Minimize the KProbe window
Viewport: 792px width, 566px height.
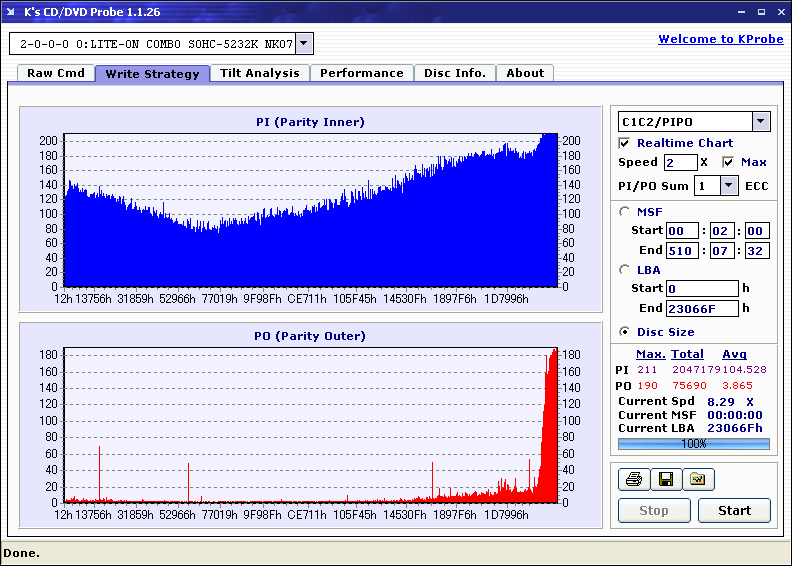tap(741, 12)
